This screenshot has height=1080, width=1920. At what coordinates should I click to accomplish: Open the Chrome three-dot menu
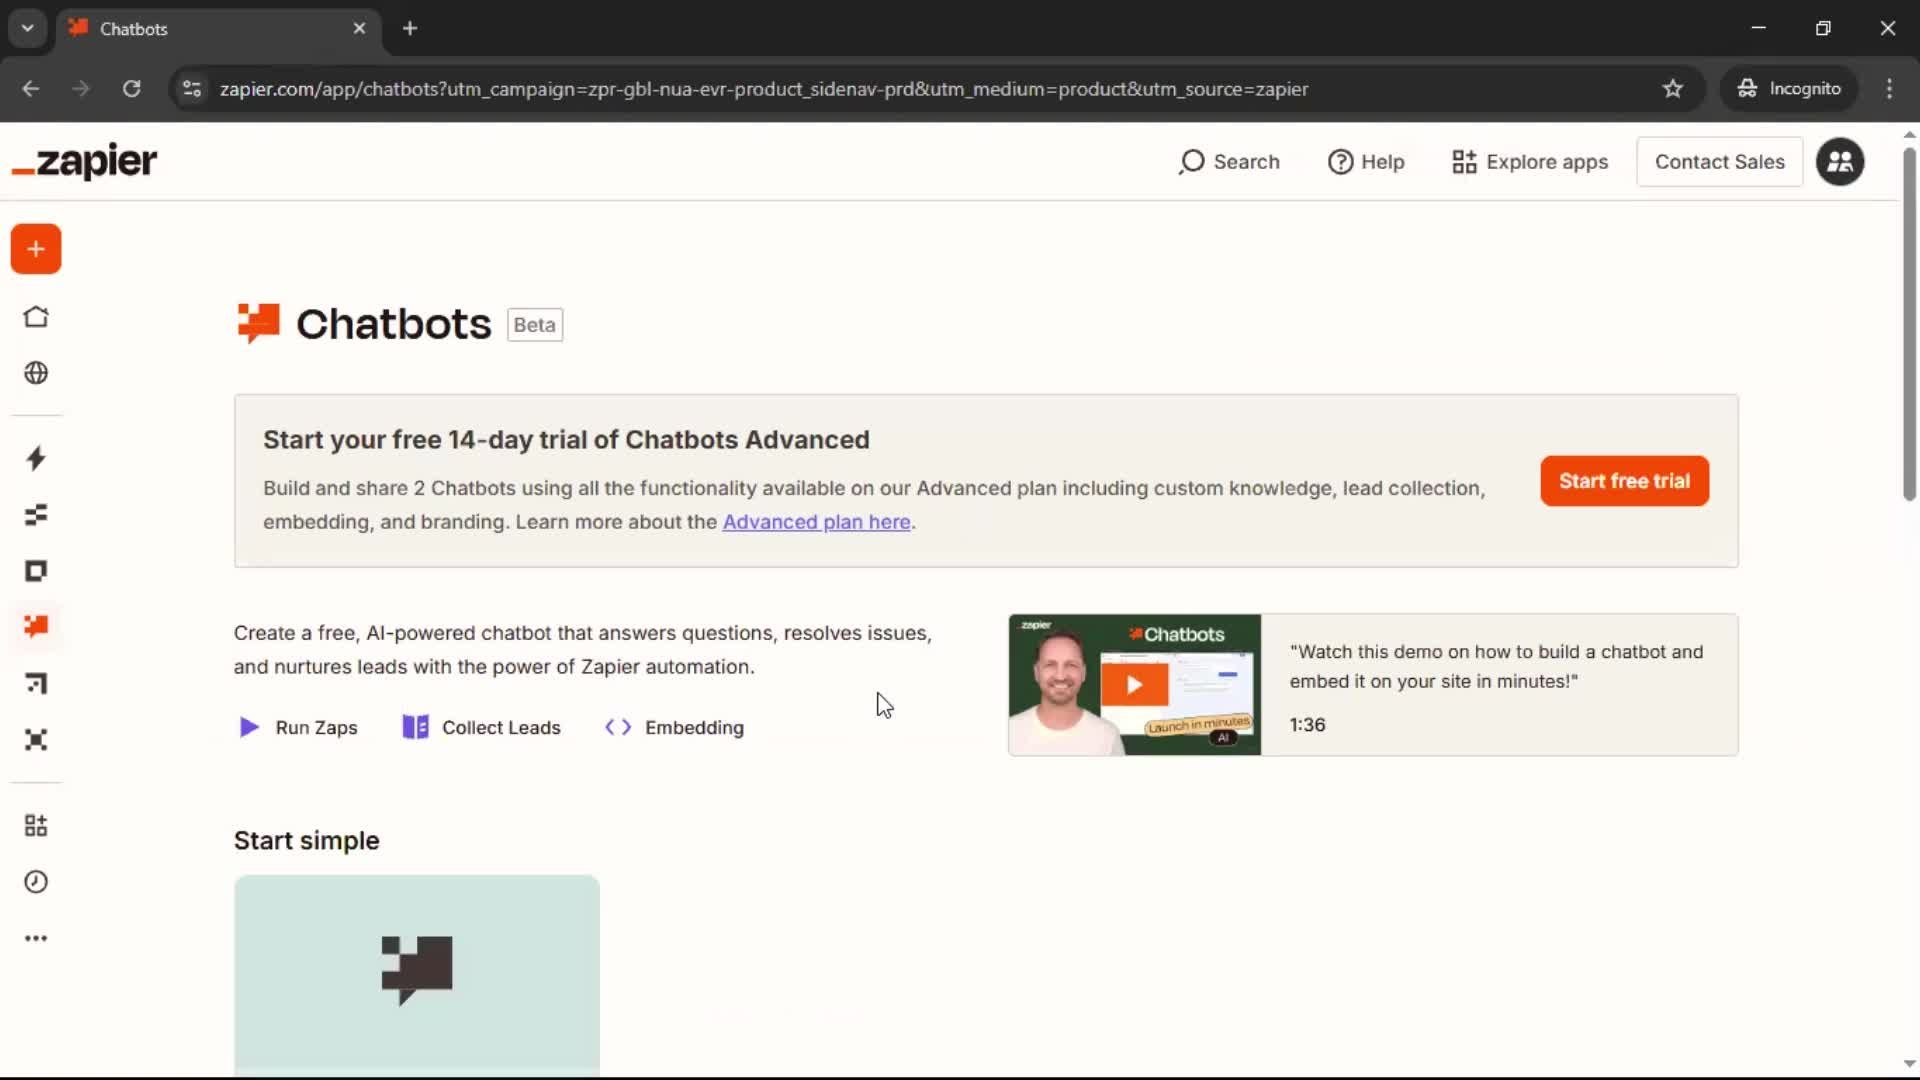coord(1889,89)
